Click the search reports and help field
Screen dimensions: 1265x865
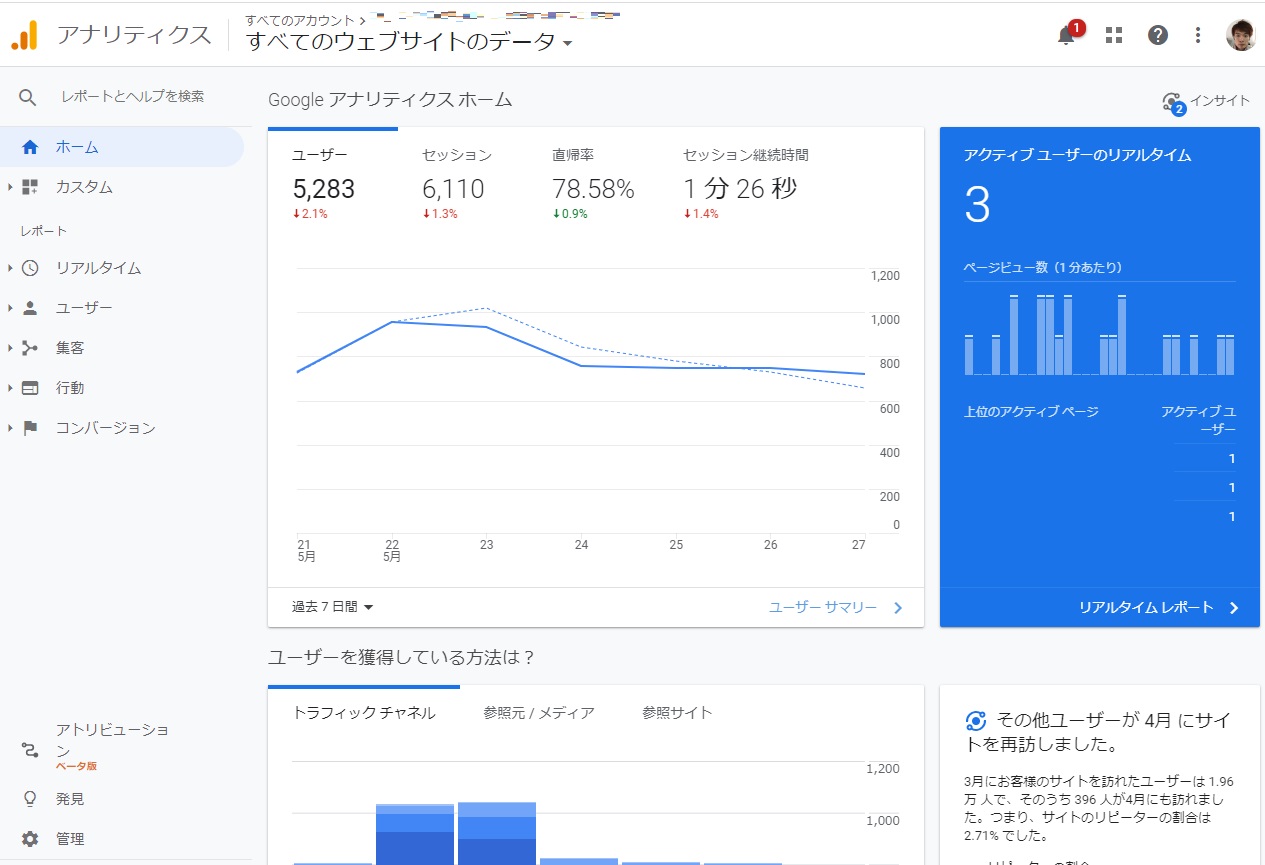click(132, 97)
